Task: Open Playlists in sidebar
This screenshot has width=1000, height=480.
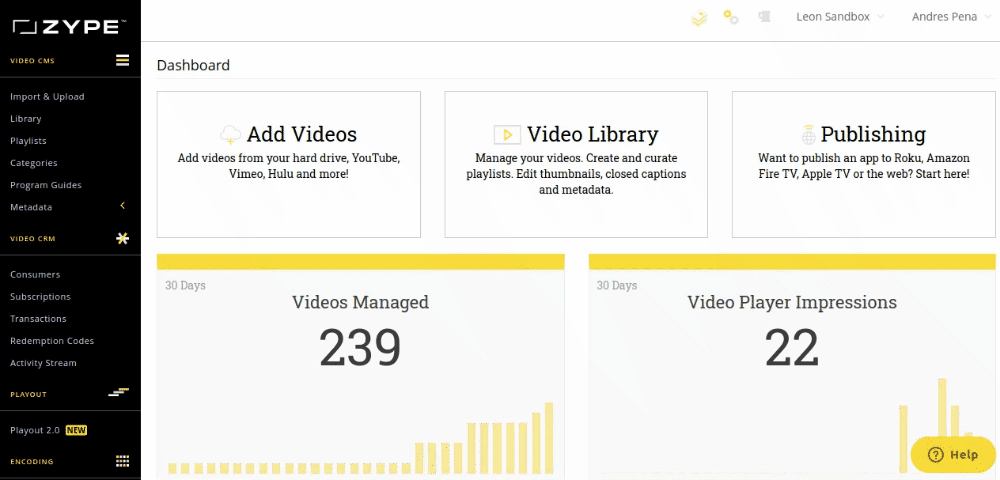Action: pos(28,141)
